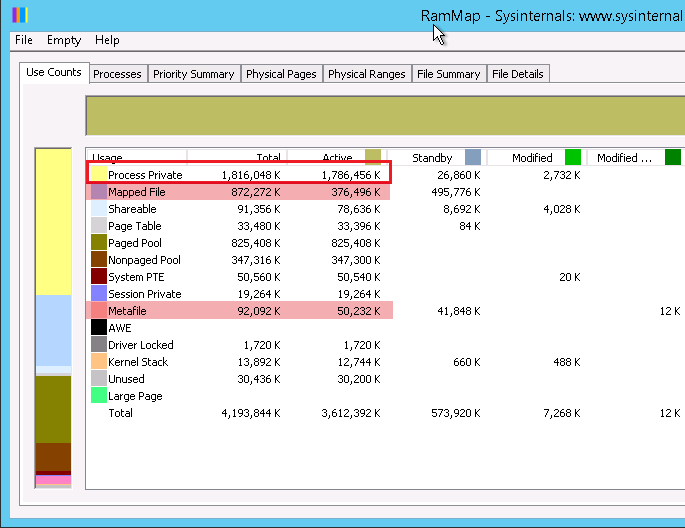Screen dimensions: 685x528
Task: Open the Empty menu
Action: 64,40
